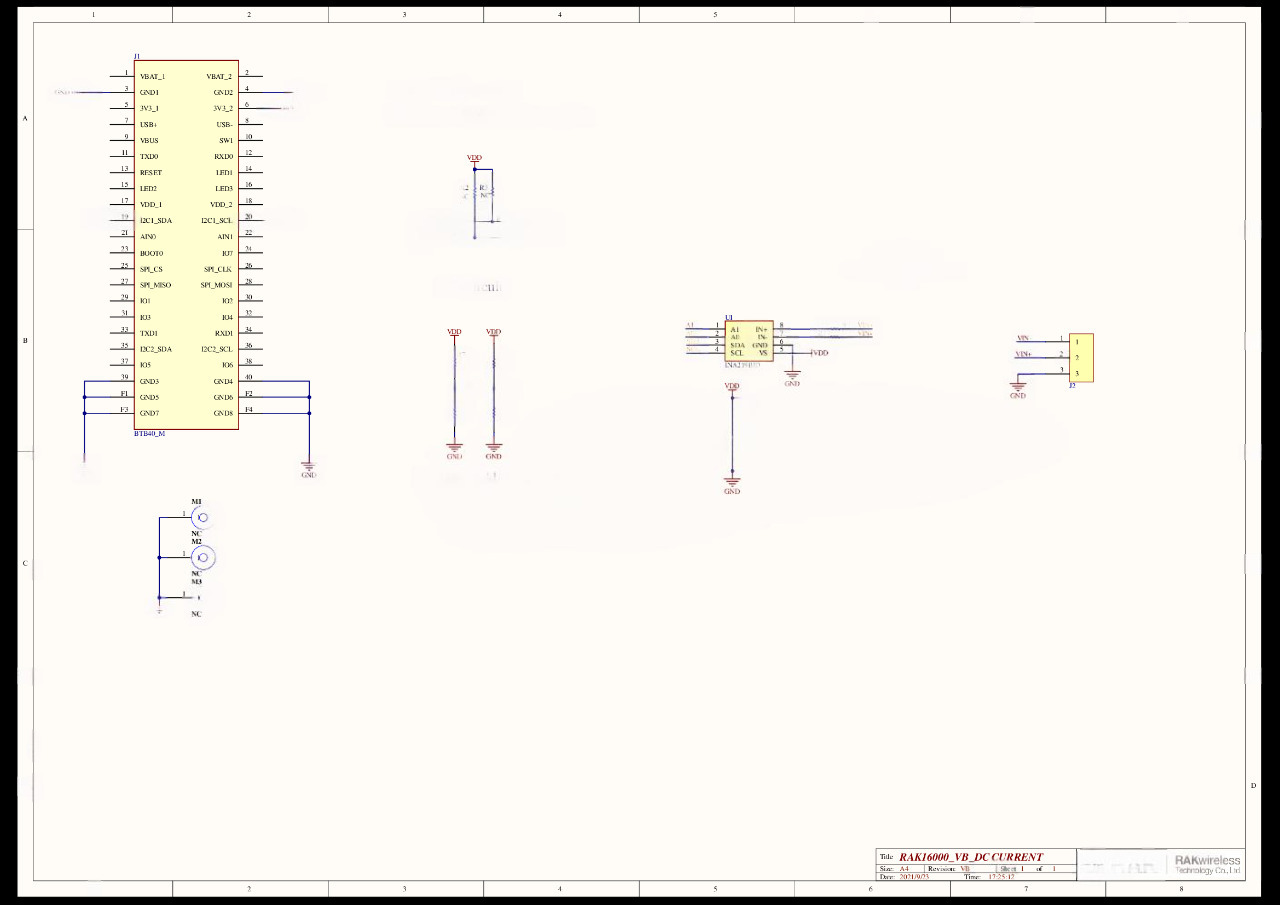Viewport: 1280px width, 905px height.
Task: Select the VBAT_1 pin label on J1
Action: pyautogui.click(x=153, y=77)
